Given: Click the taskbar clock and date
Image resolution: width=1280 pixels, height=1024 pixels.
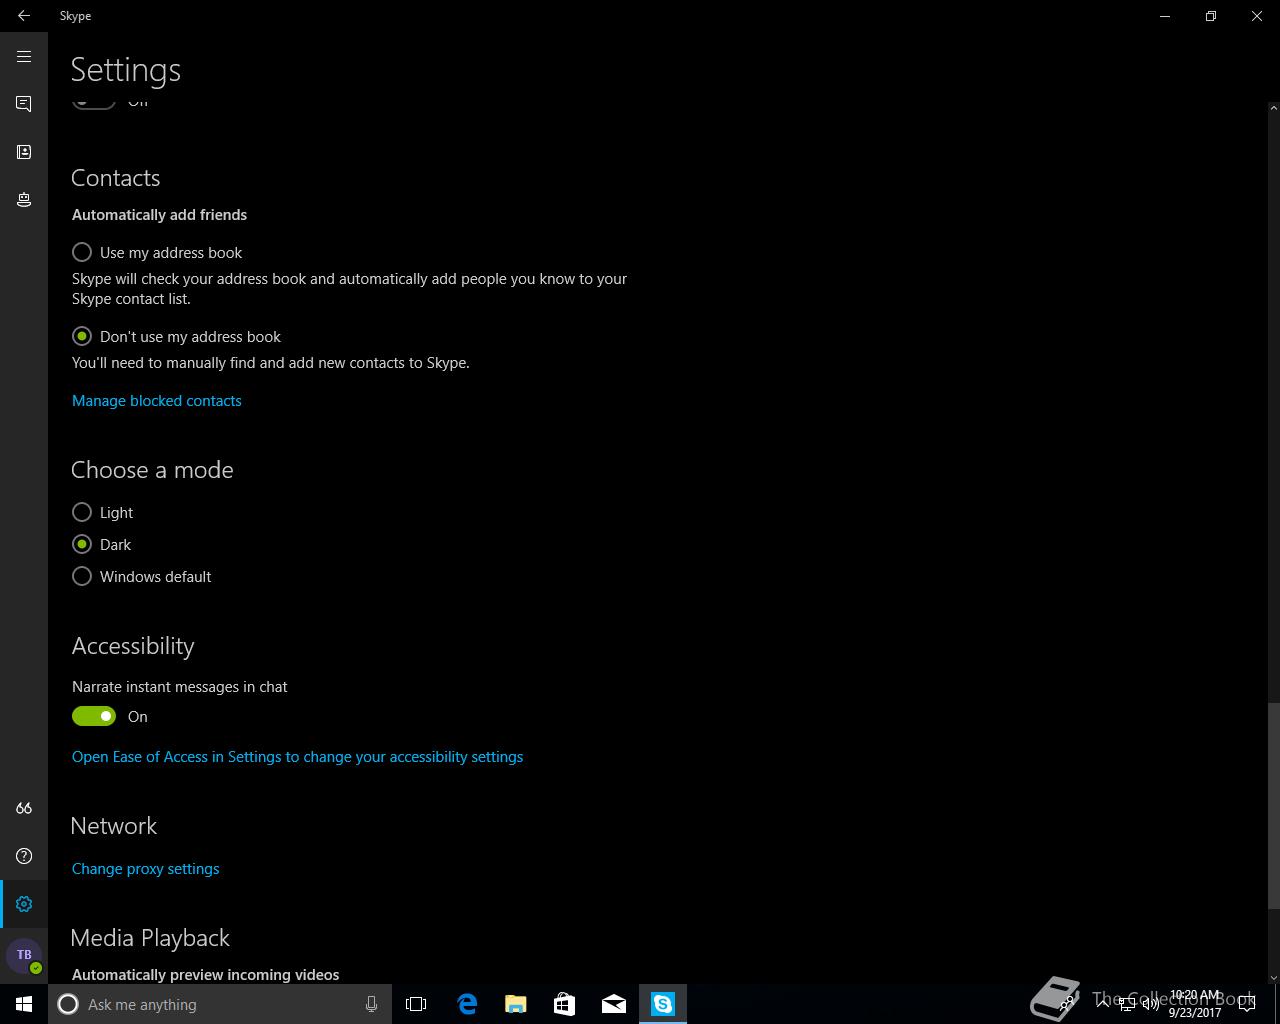Looking at the screenshot, I should pyautogui.click(x=1195, y=1004).
